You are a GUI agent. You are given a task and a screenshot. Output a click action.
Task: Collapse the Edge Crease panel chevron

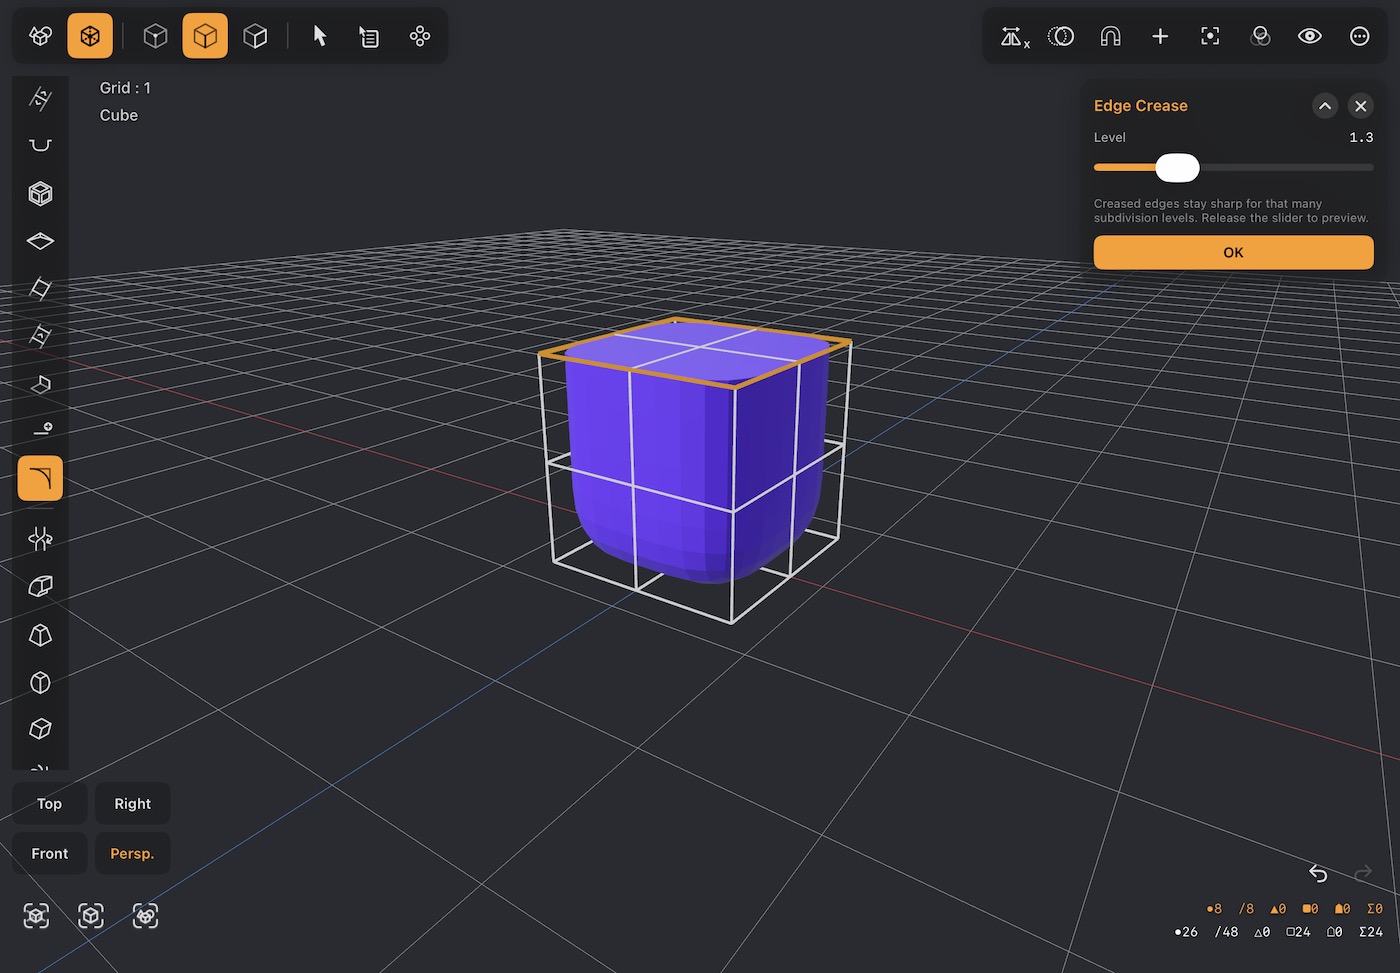pyautogui.click(x=1325, y=106)
